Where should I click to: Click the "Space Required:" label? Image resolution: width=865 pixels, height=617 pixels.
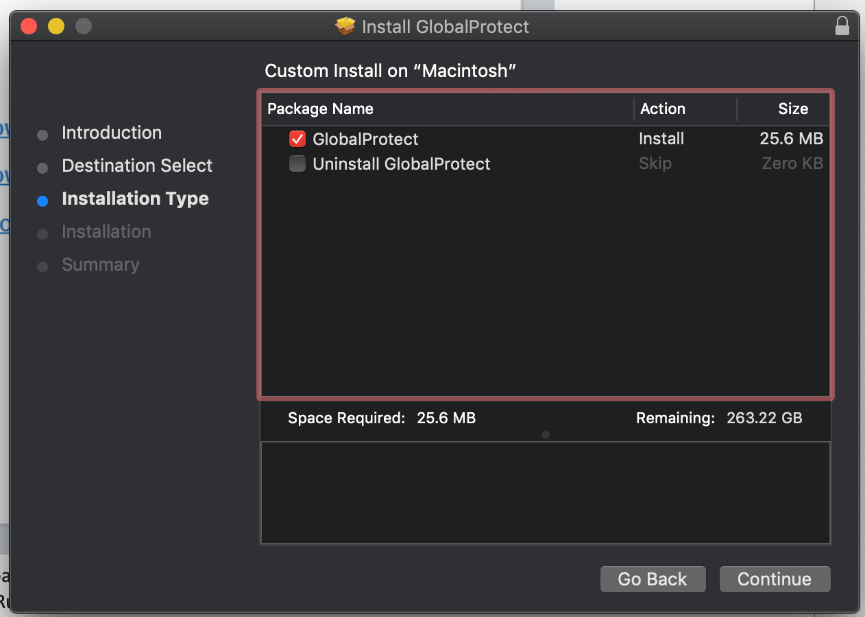click(x=346, y=418)
